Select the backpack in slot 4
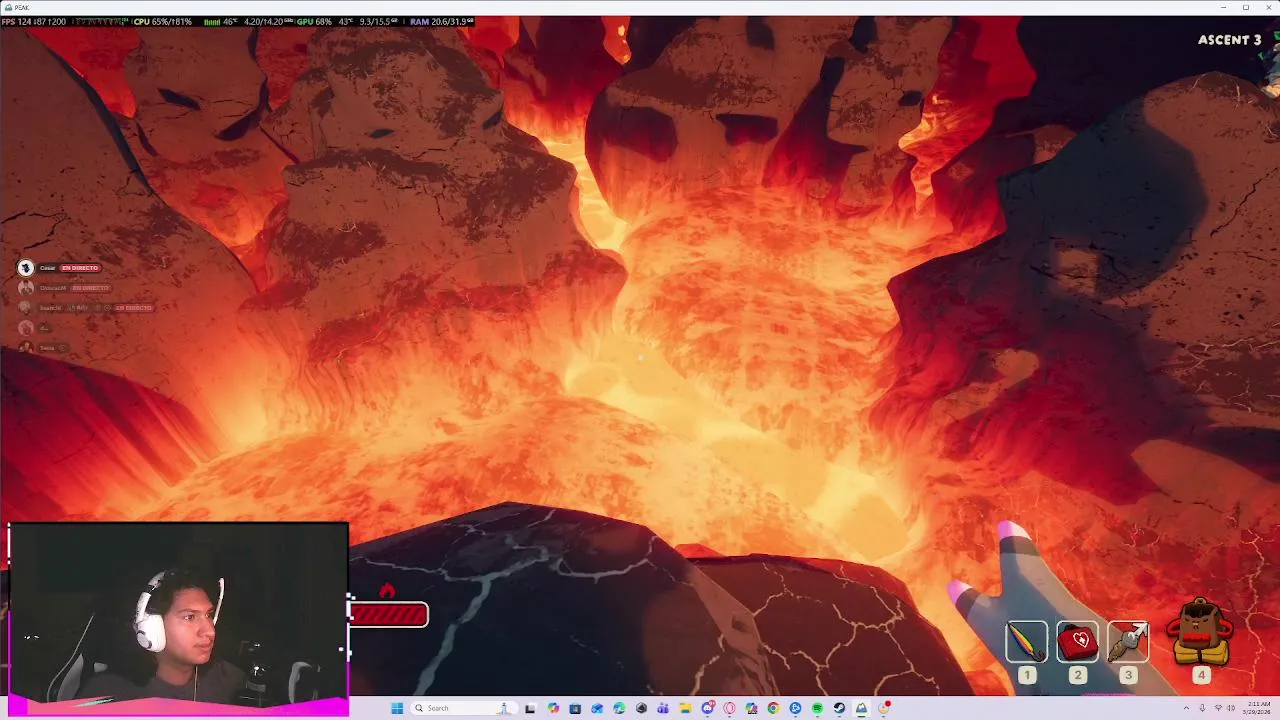Image resolution: width=1280 pixels, height=720 pixels. (x=1201, y=632)
